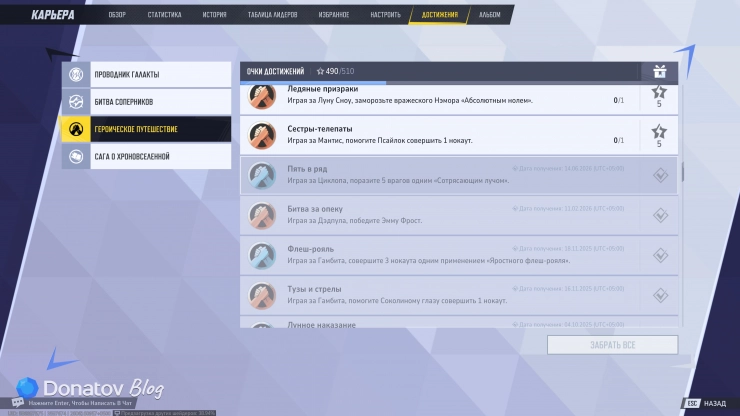Select the Сага о хроновселенной category
Viewport: 740px width, 416px height.
point(146,156)
